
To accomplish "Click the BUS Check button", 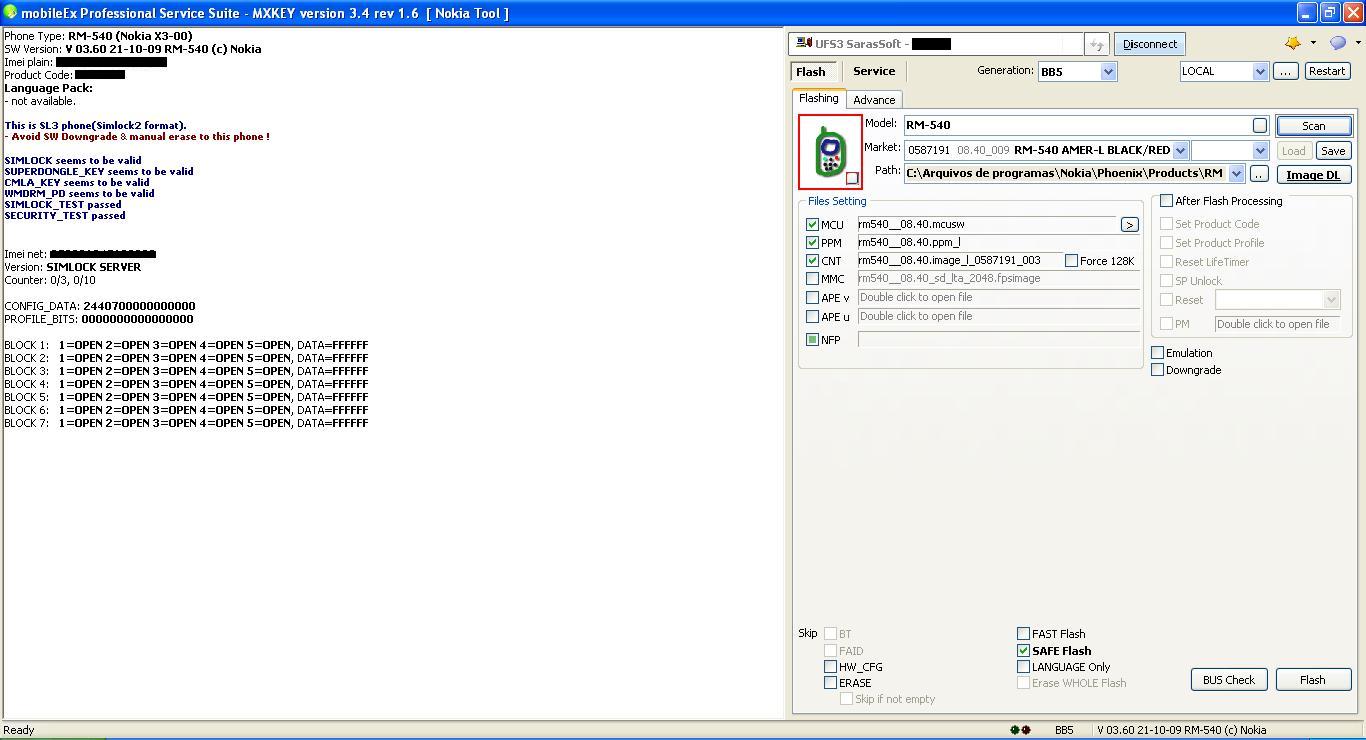I will click(1229, 680).
